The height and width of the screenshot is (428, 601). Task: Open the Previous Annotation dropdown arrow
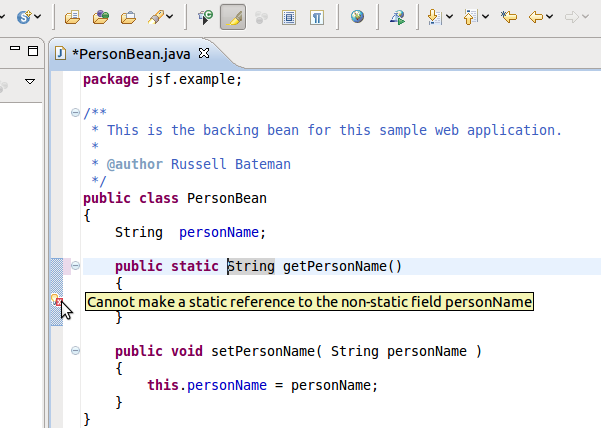(485, 17)
